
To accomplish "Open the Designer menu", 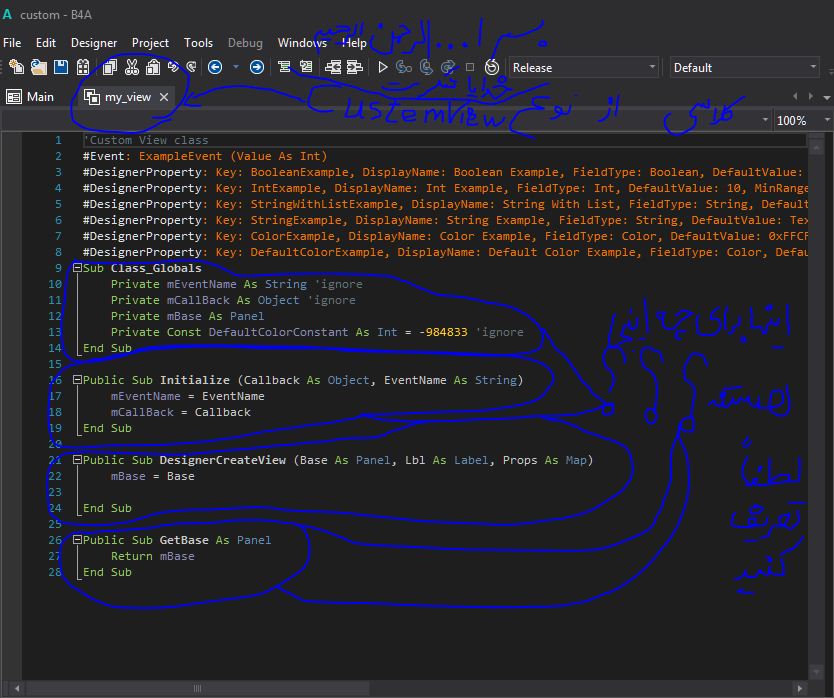I will click(x=93, y=43).
